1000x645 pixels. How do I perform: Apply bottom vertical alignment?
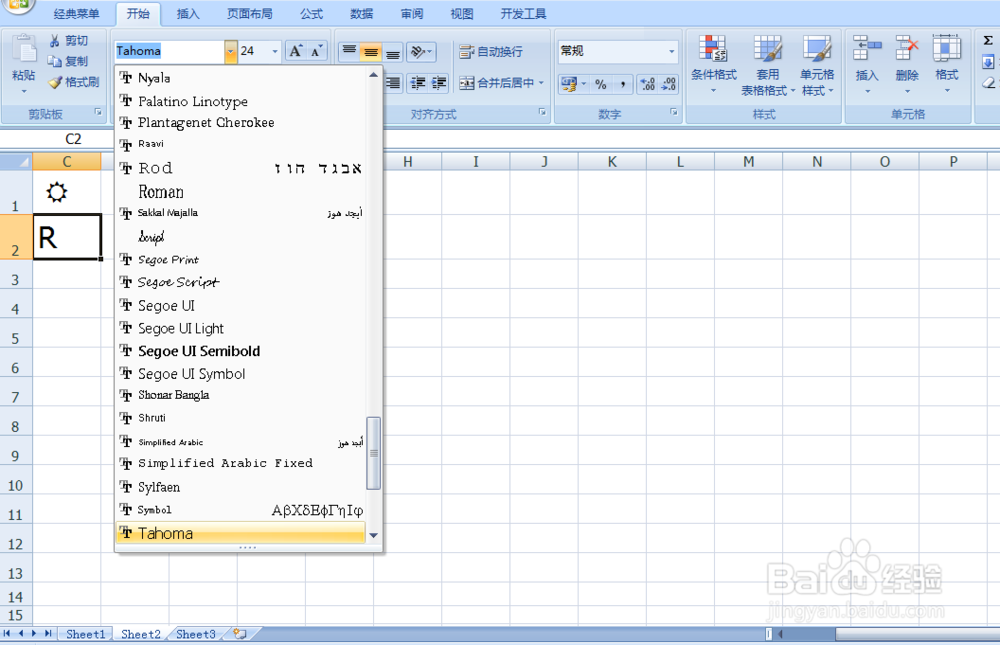[x=393, y=51]
